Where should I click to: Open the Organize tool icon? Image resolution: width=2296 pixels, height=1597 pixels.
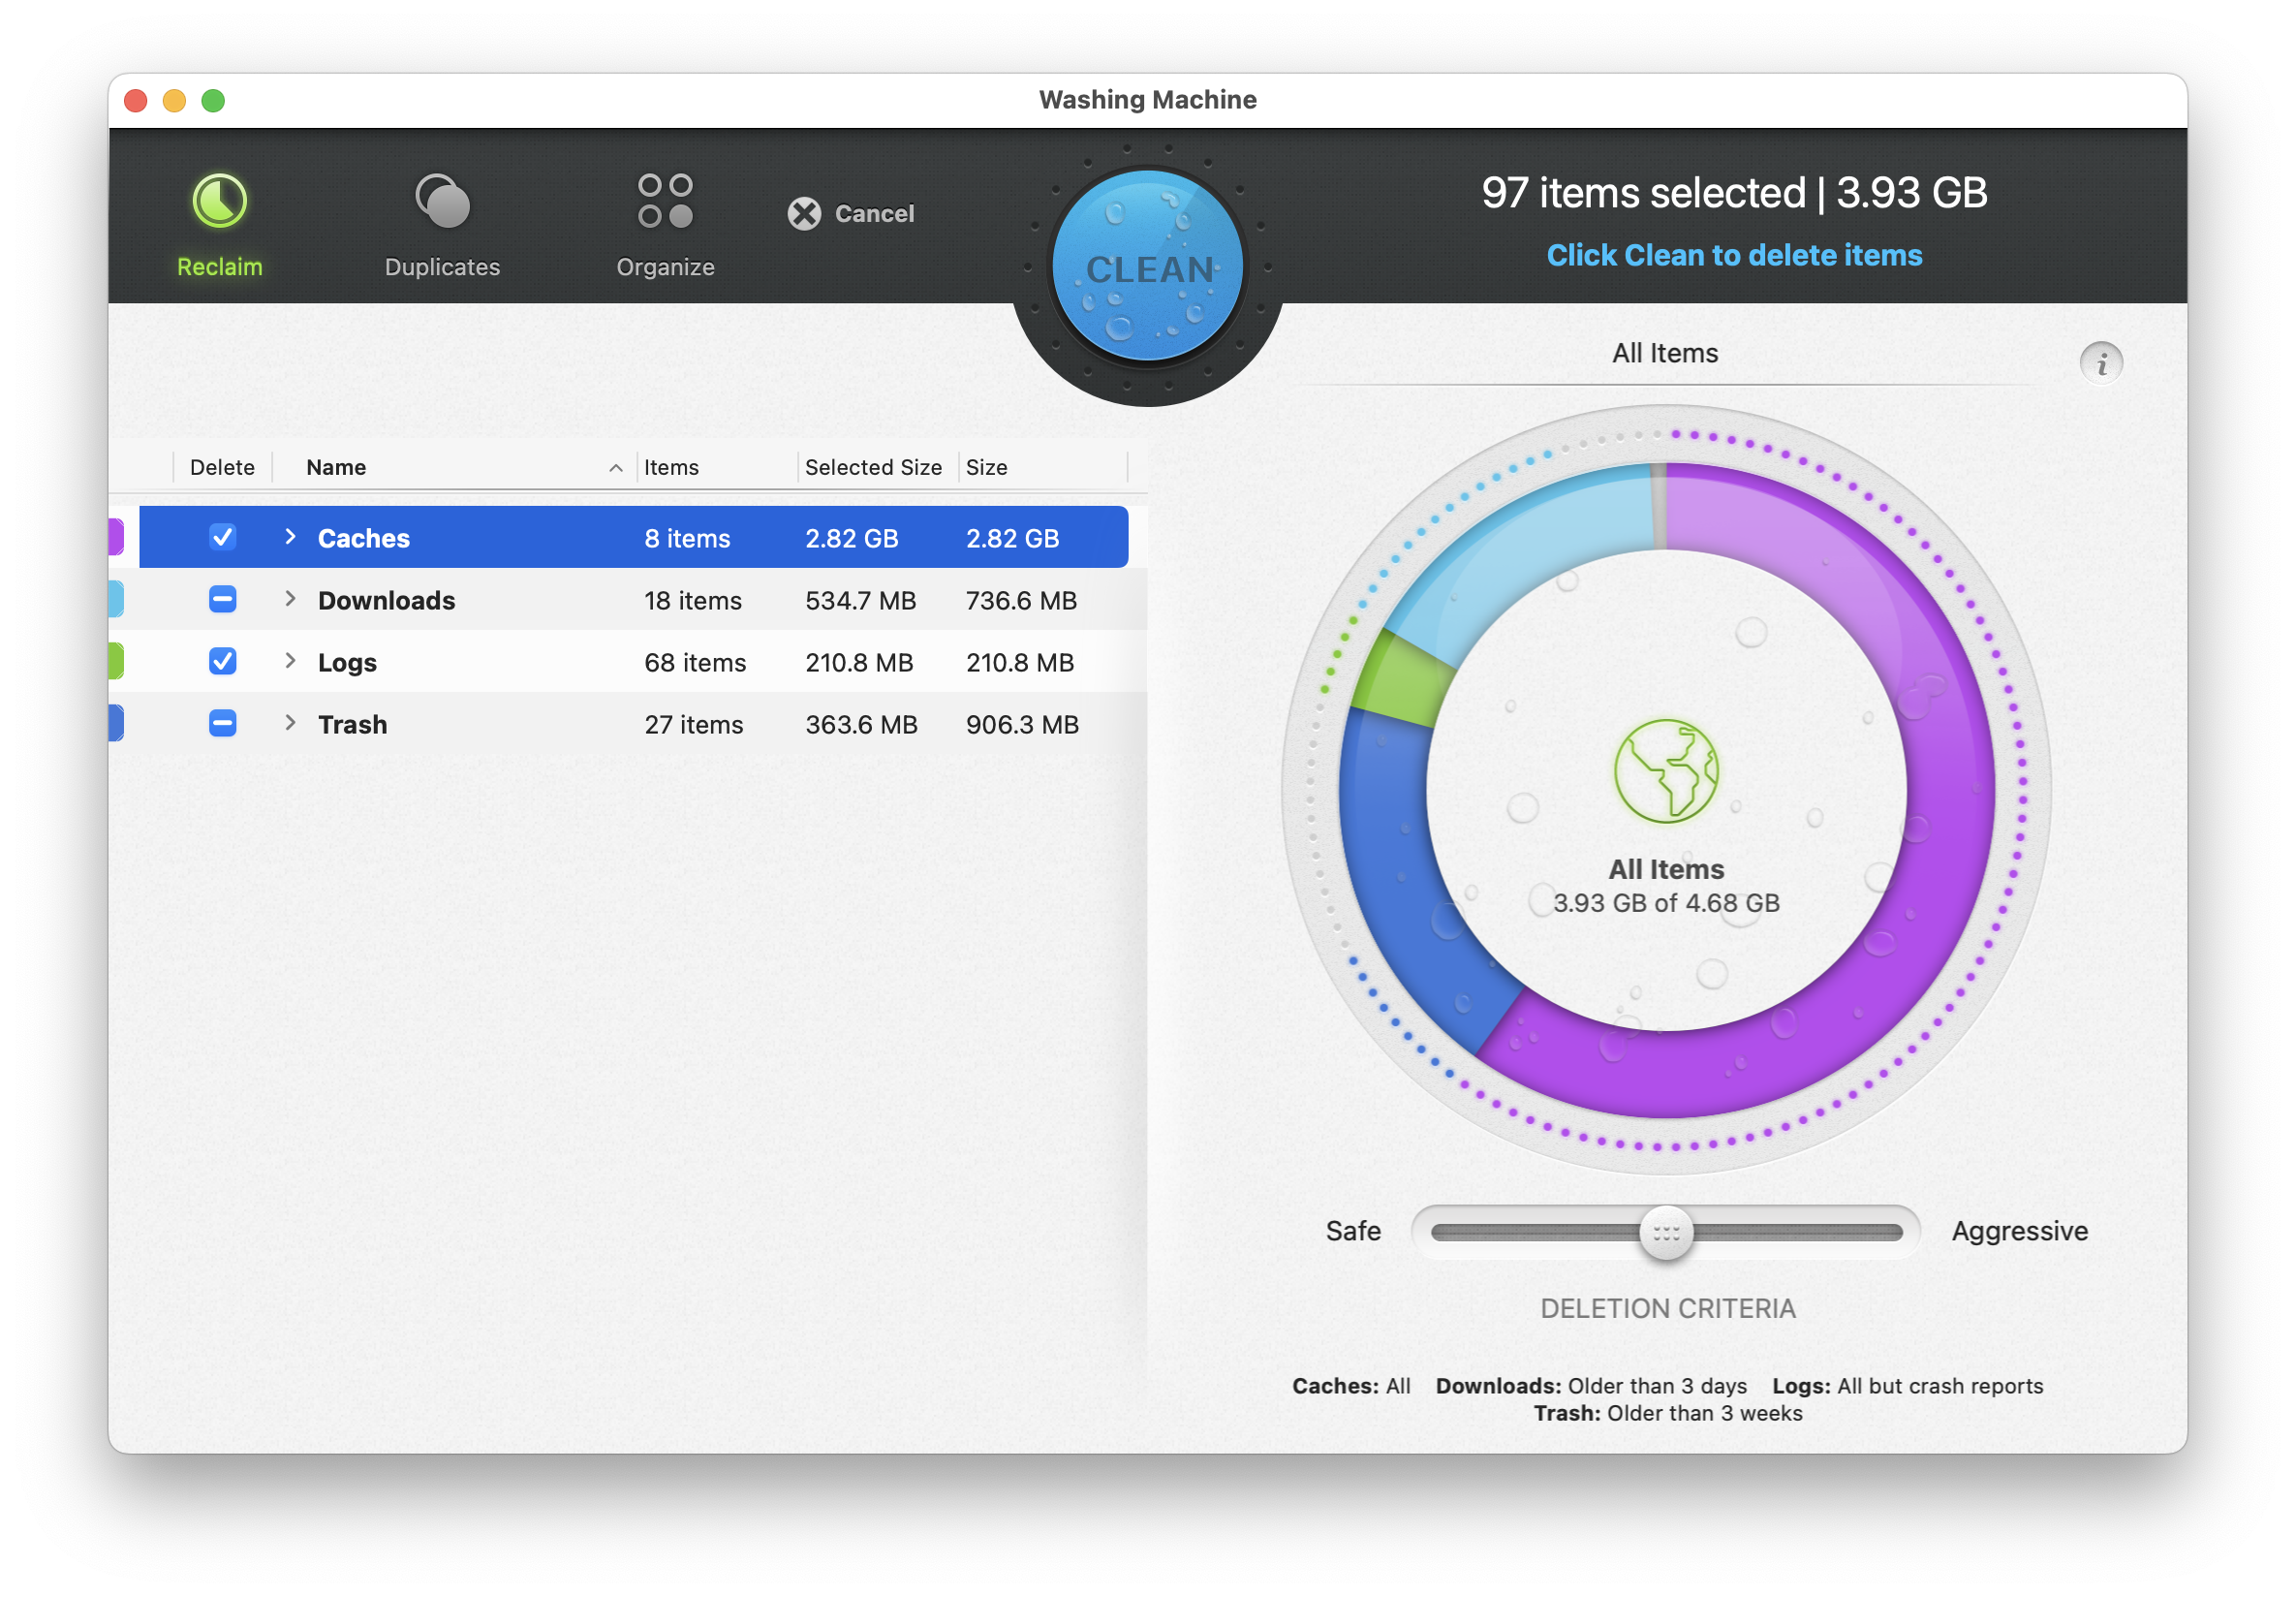665,201
